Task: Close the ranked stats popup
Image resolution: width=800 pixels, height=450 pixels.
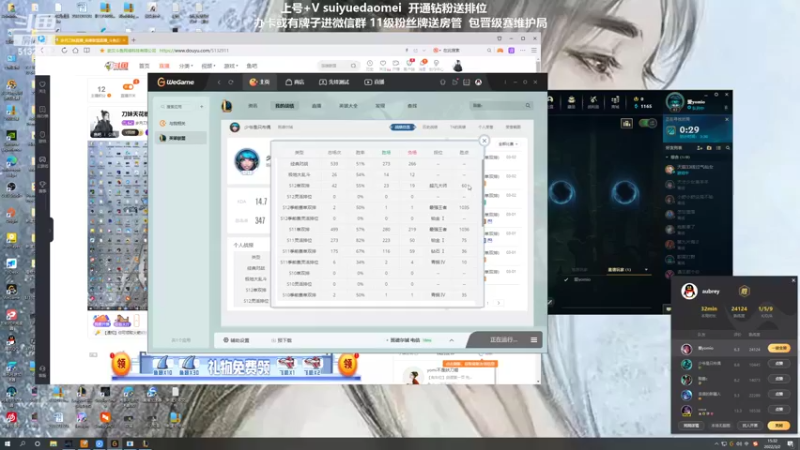Action: [x=484, y=140]
